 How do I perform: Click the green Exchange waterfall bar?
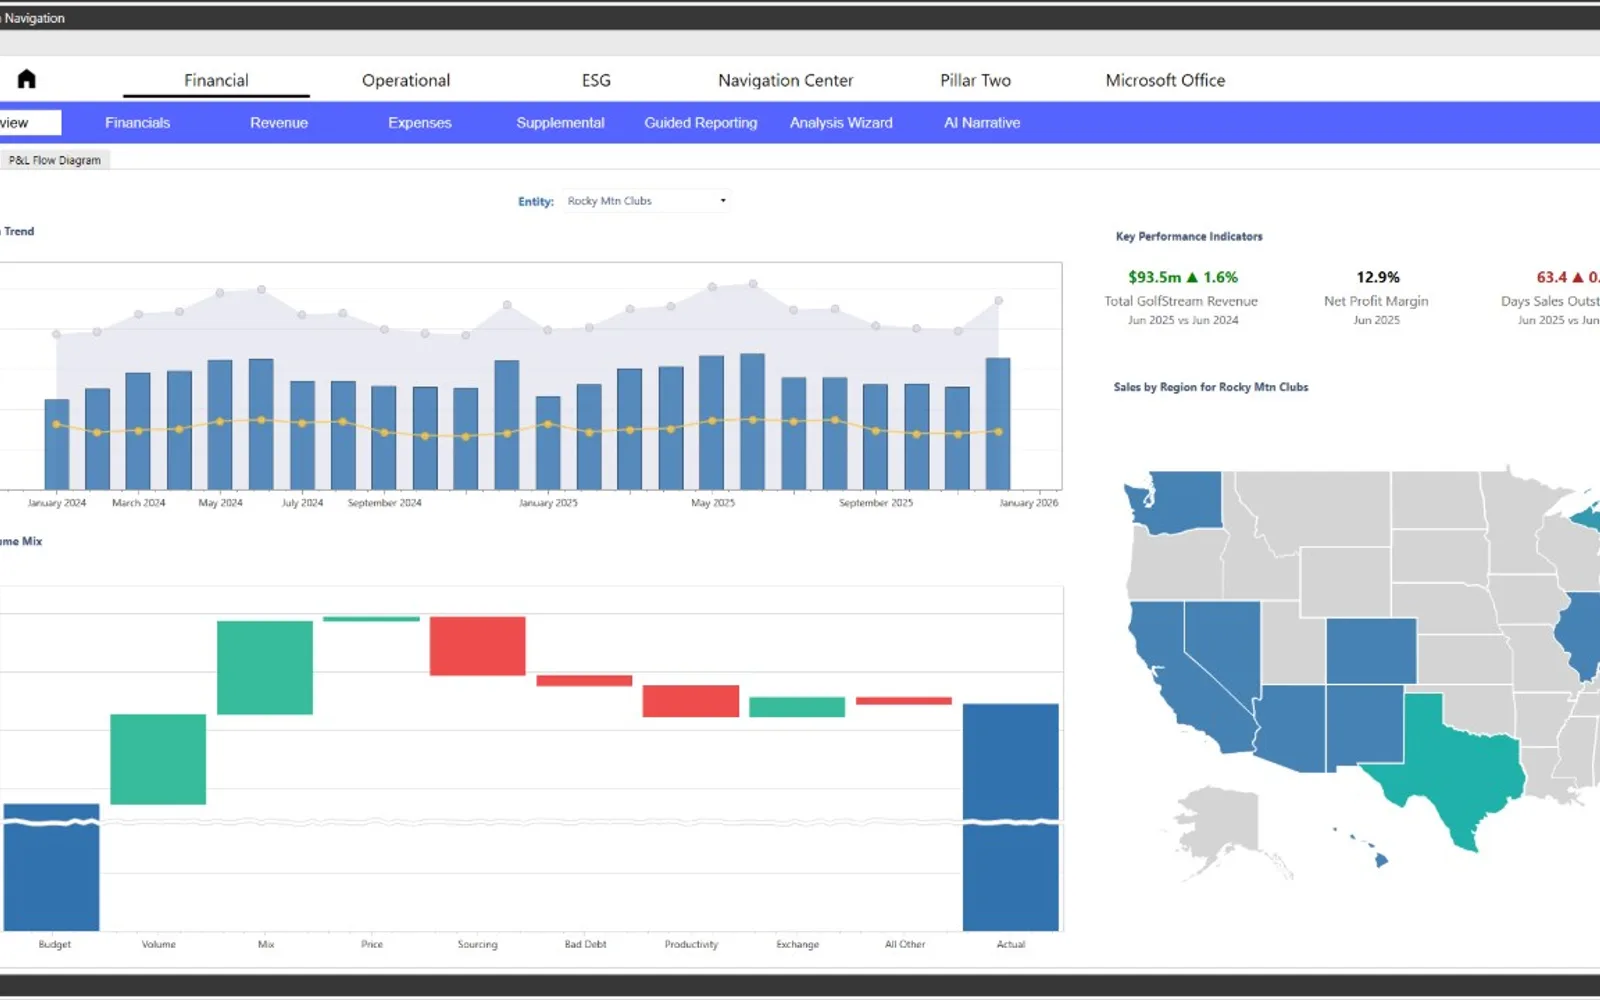coord(797,707)
